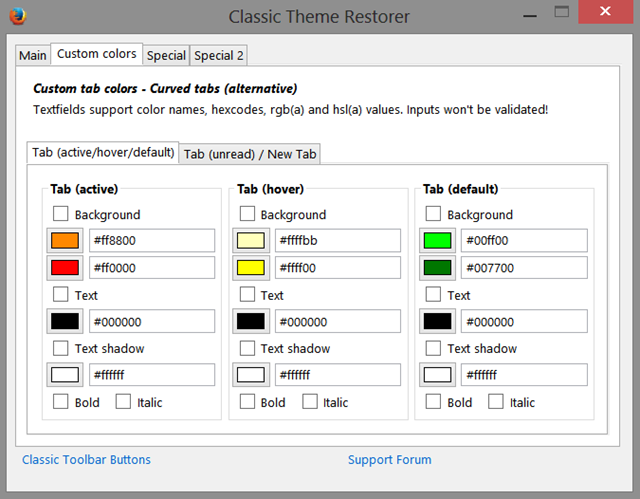Screen dimensions: 640x499
Task: Open the orange color swatch in Tab (active)
Action: pos(66,241)
